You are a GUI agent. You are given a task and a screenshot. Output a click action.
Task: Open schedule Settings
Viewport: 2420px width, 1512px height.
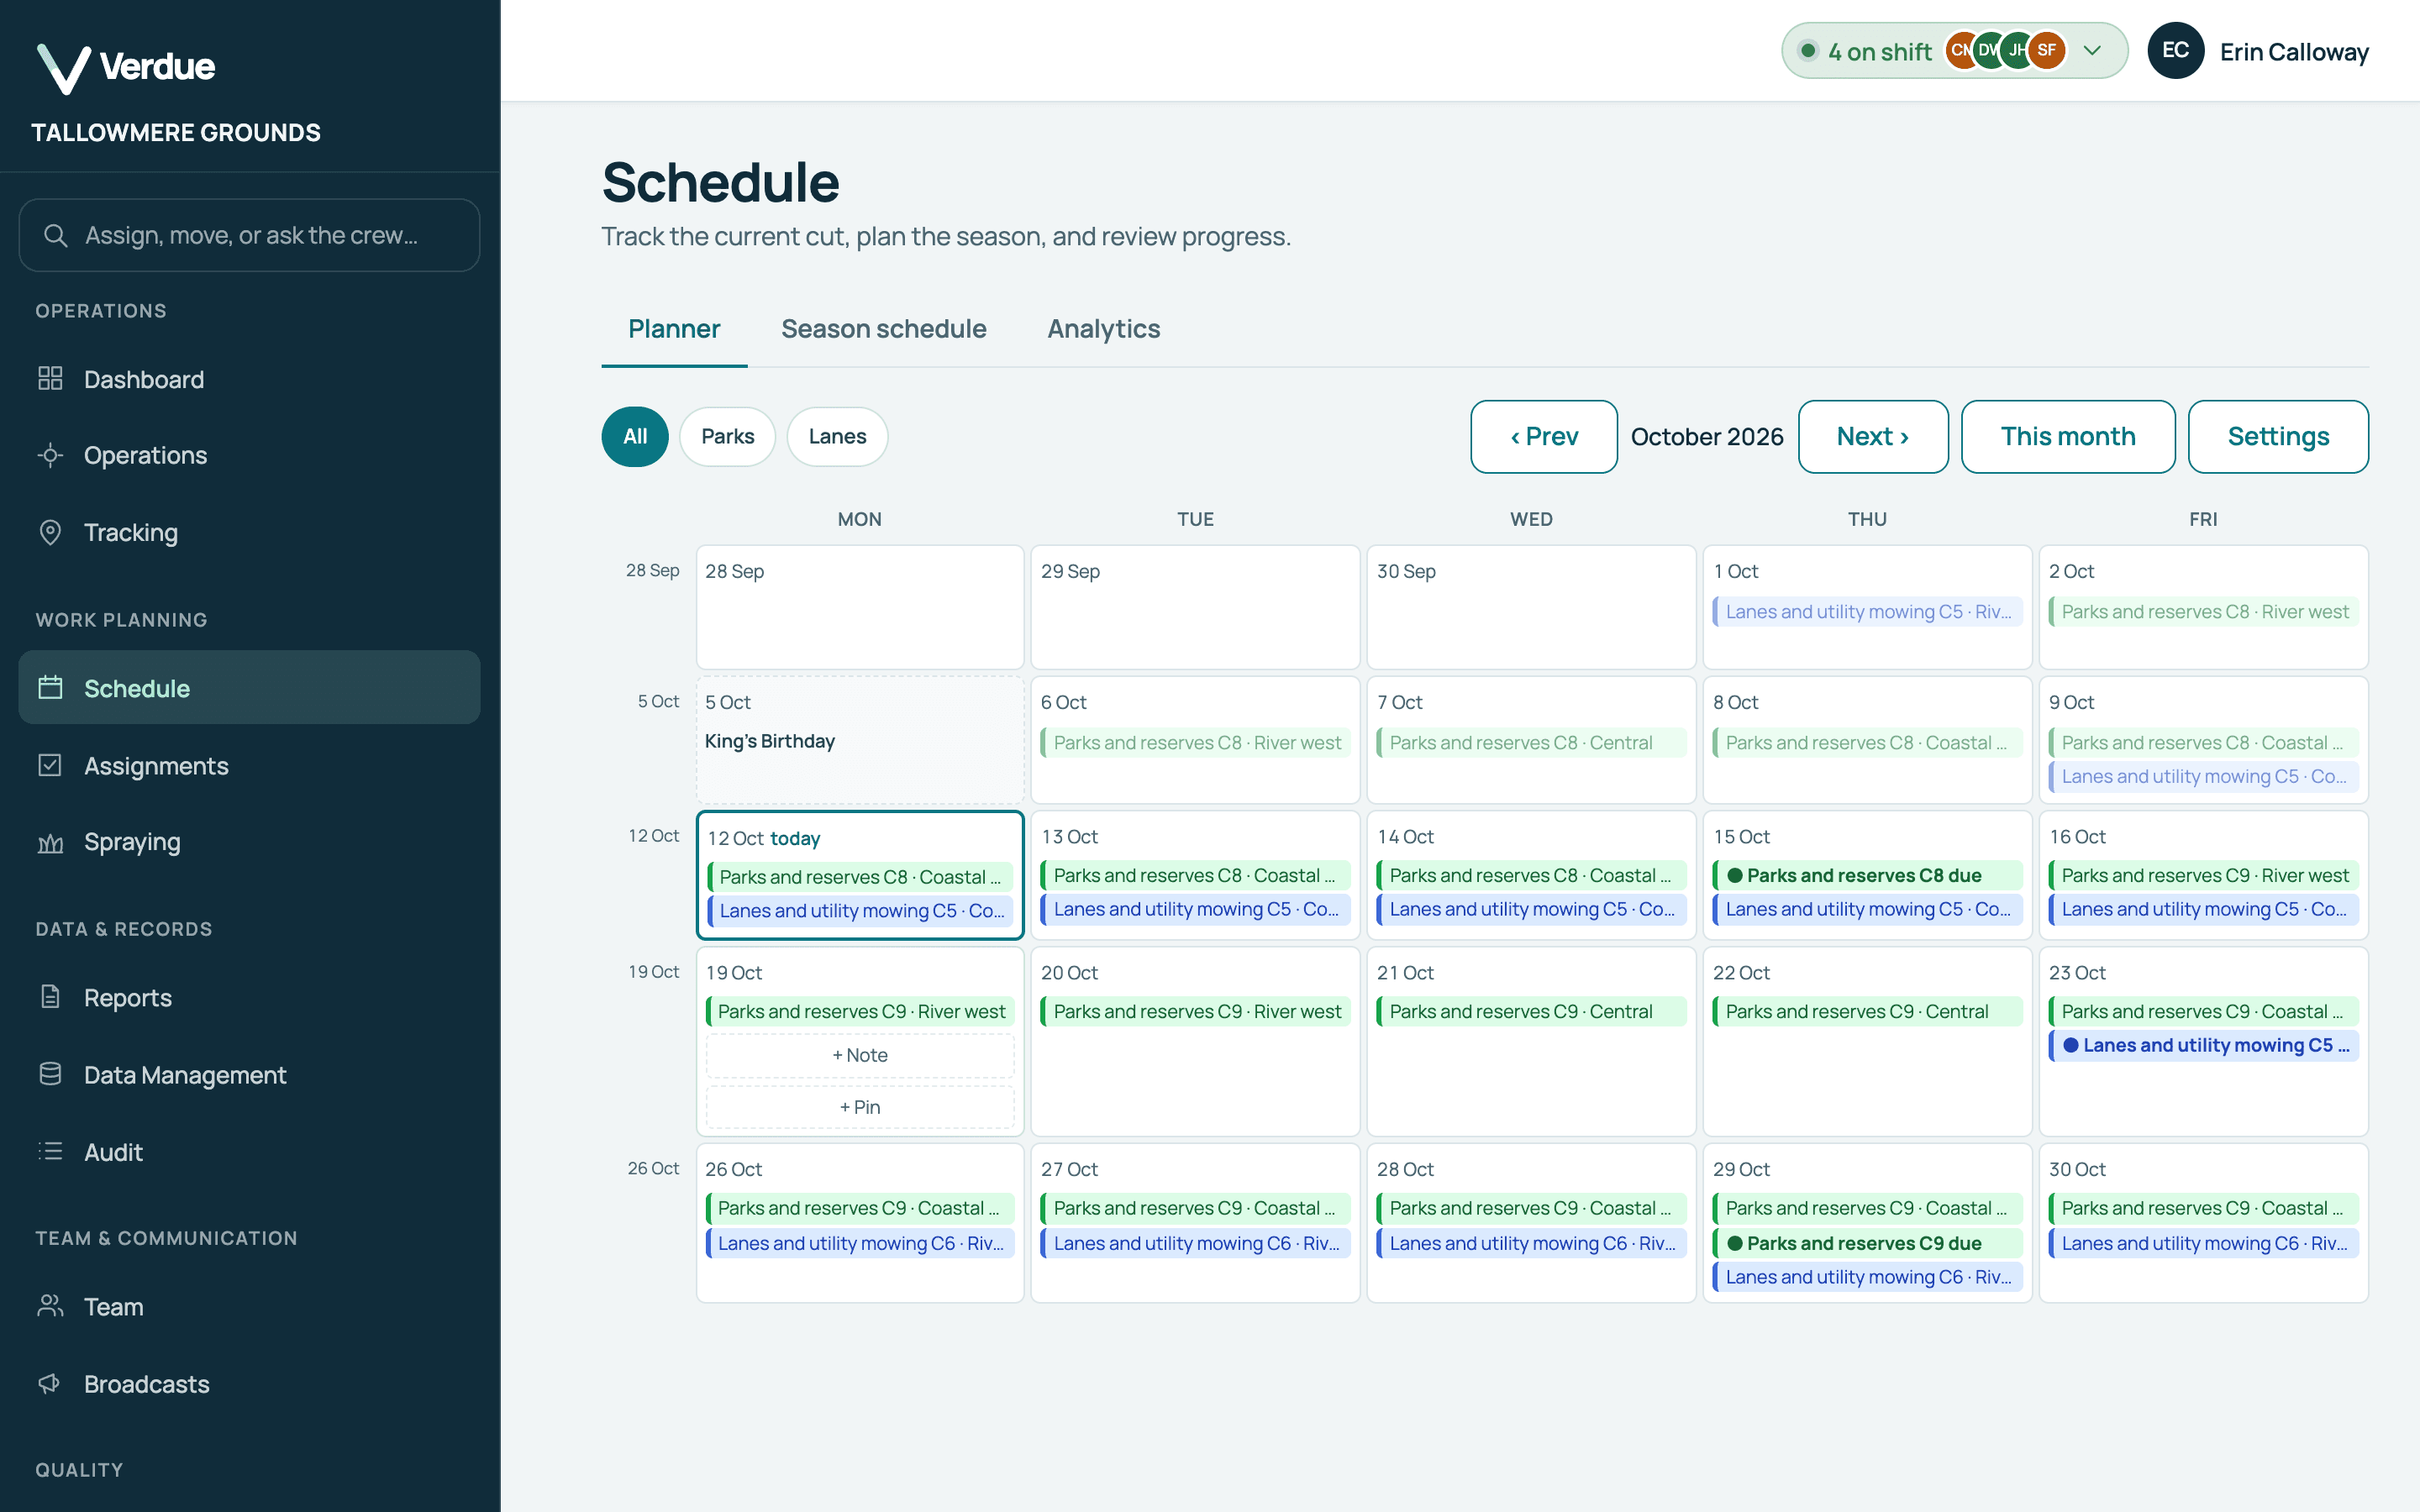(2277, 436)
